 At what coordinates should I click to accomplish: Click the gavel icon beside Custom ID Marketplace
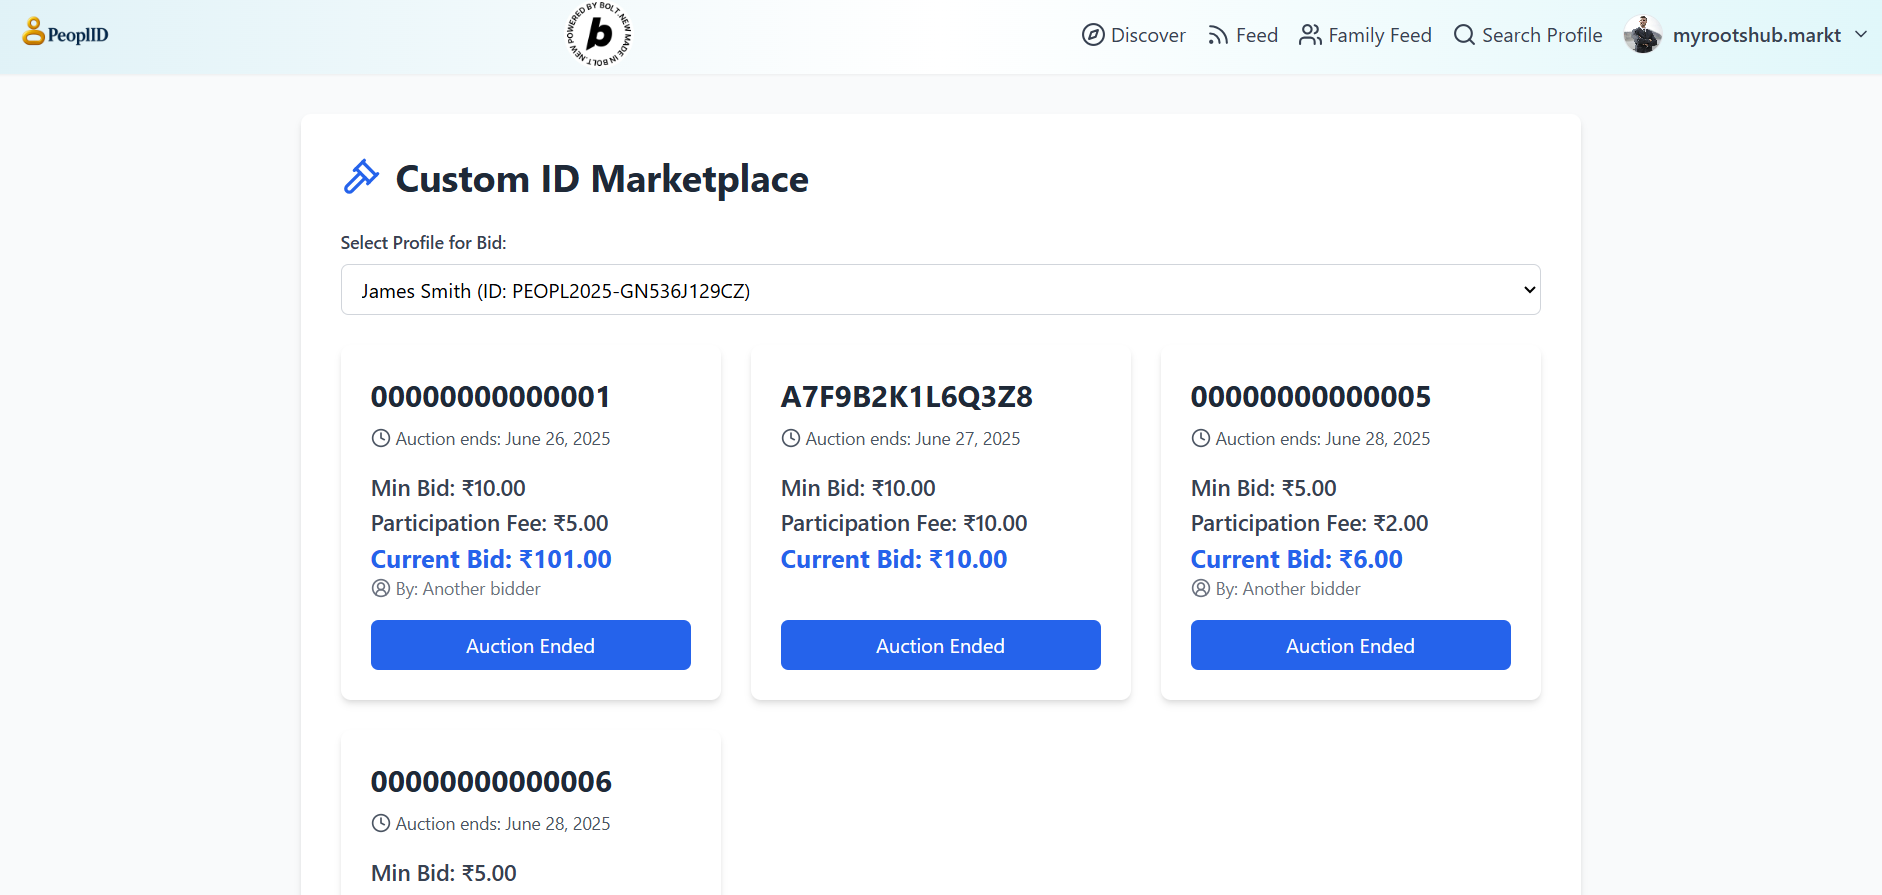(361, 177)
